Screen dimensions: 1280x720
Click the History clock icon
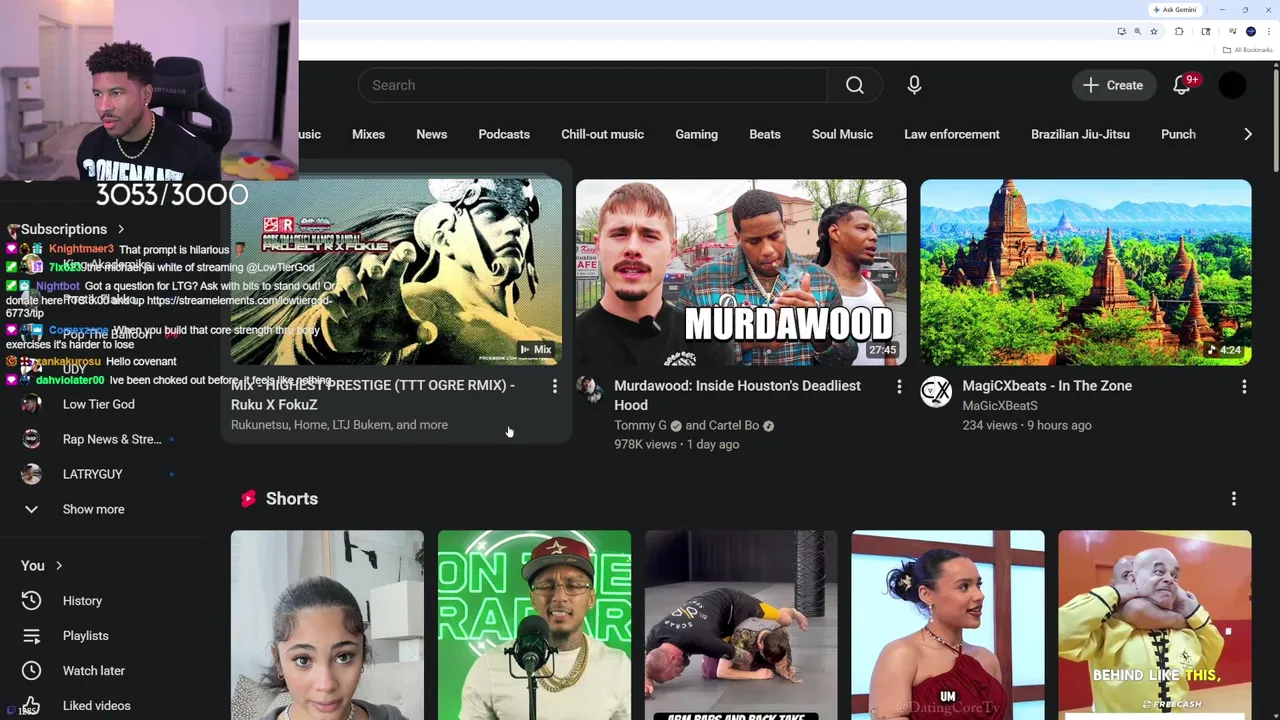tap(31, 601)
